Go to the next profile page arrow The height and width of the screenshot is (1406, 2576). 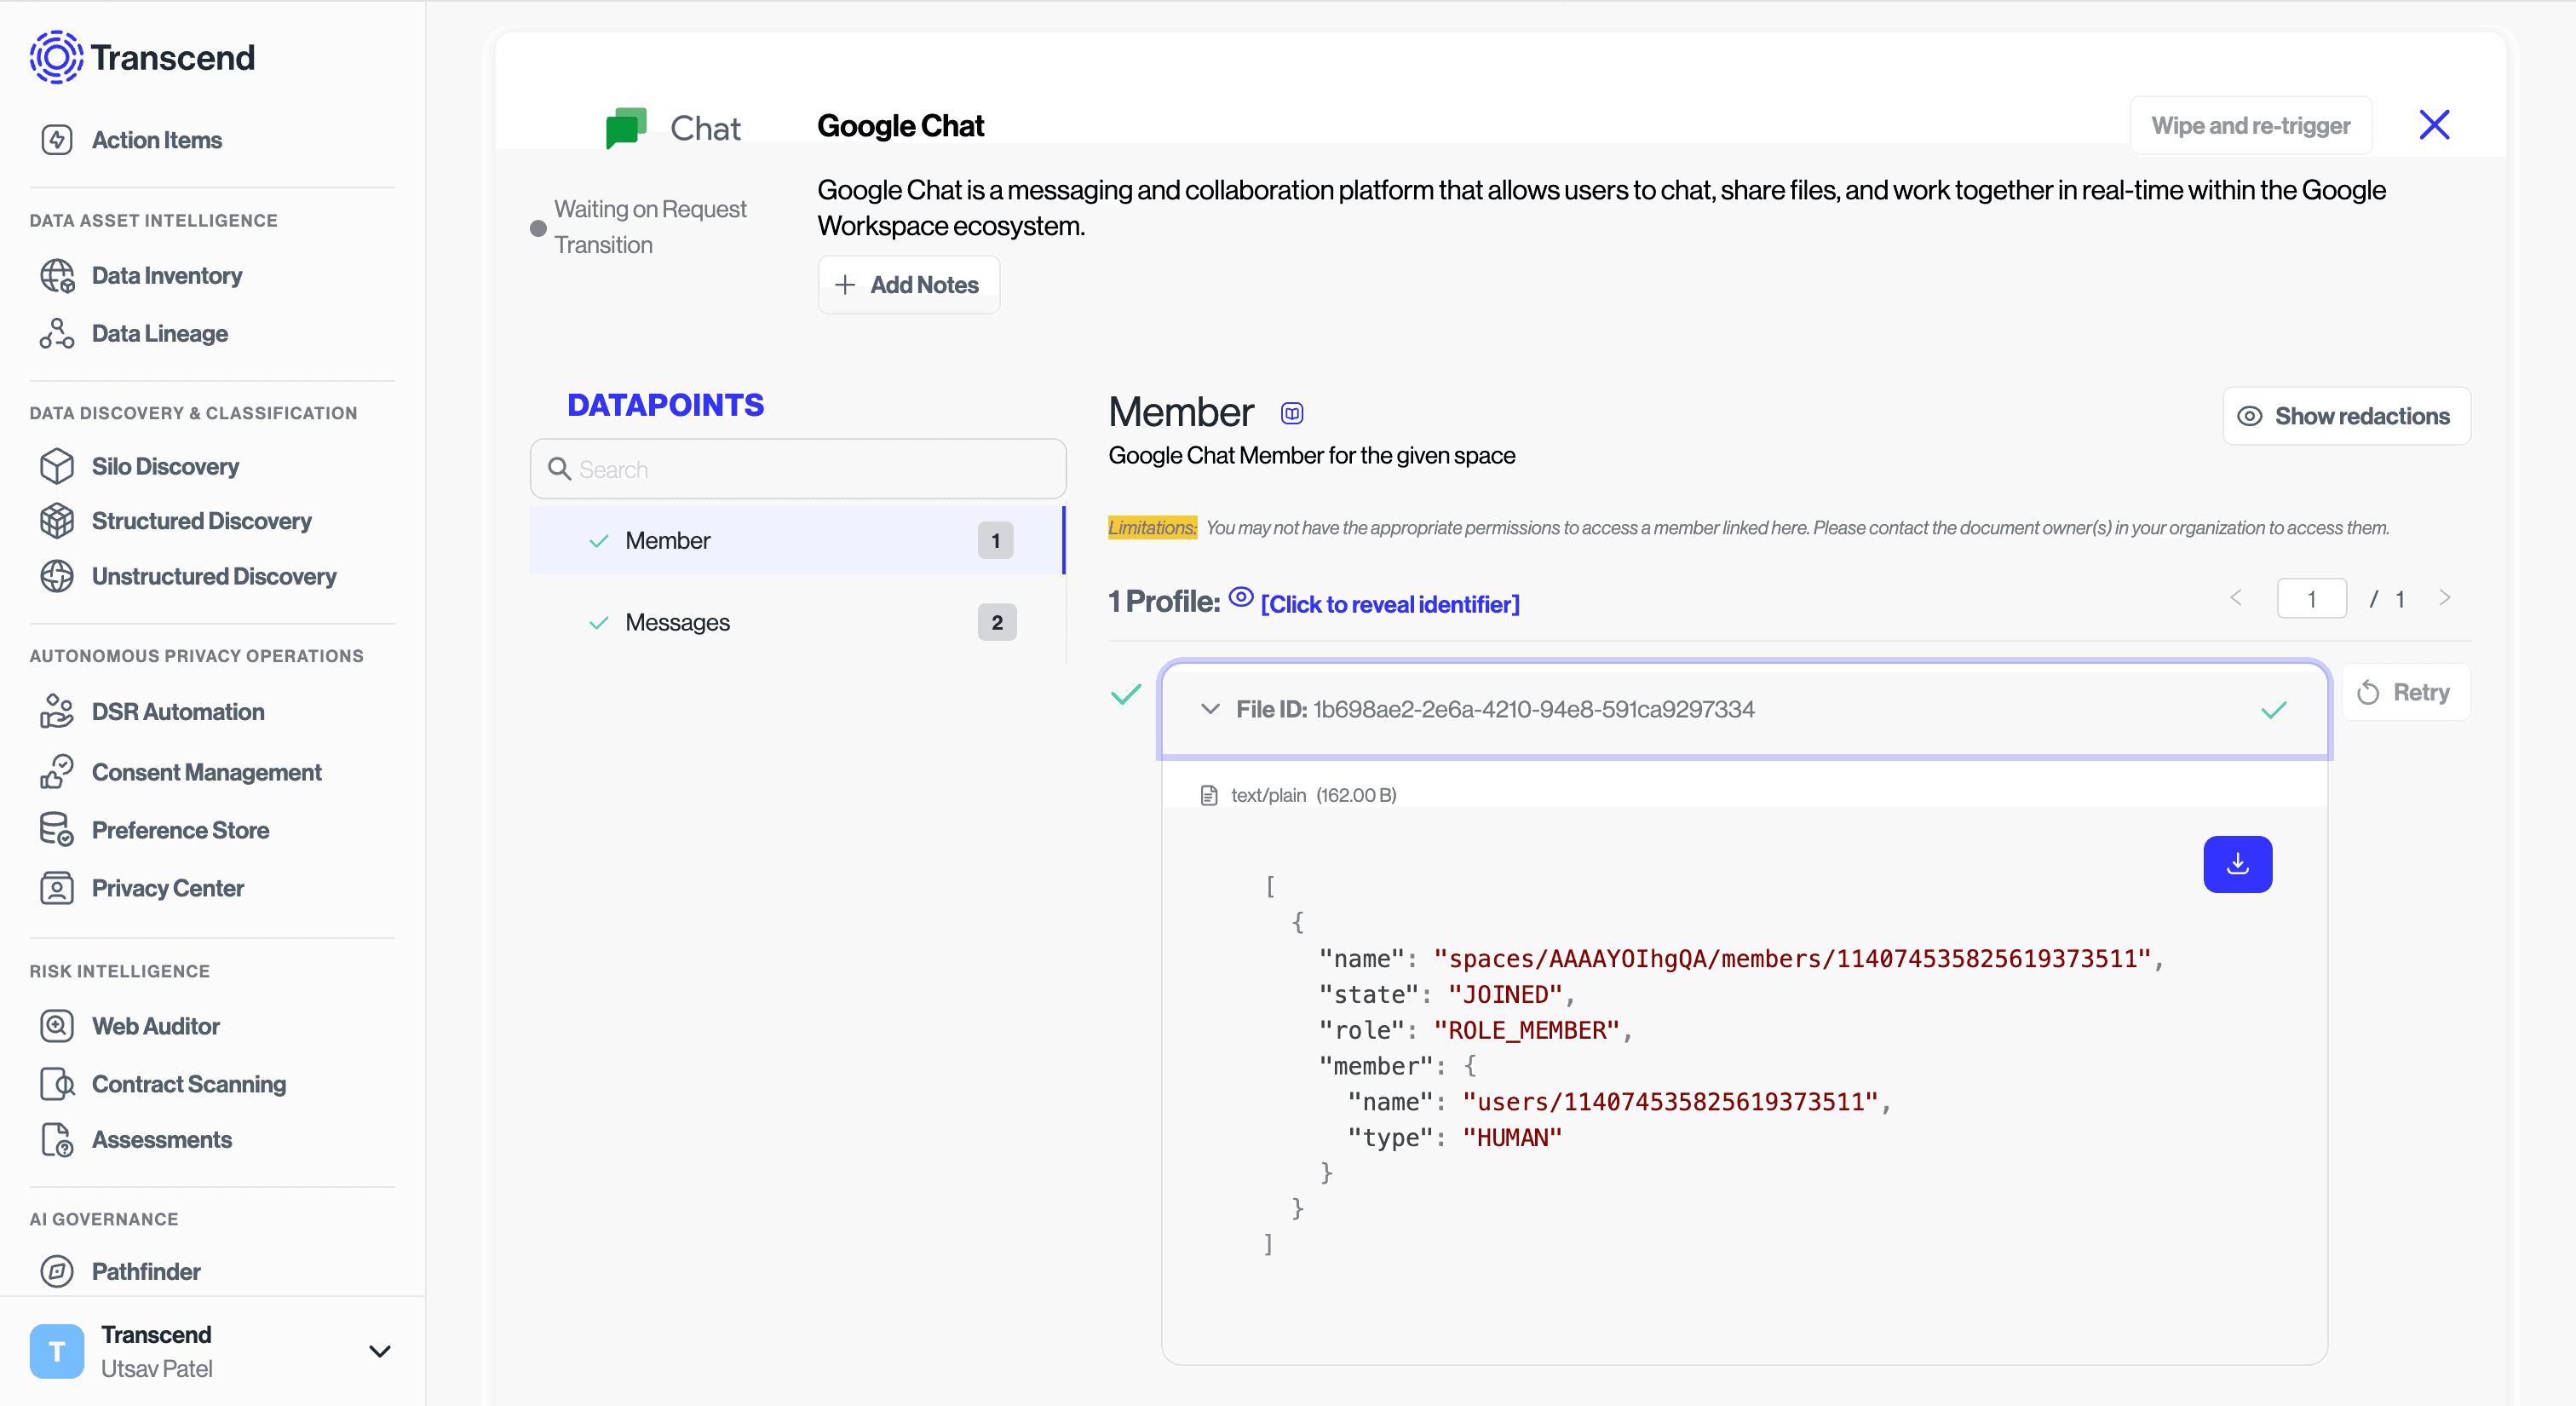[x=2444, y=598]
